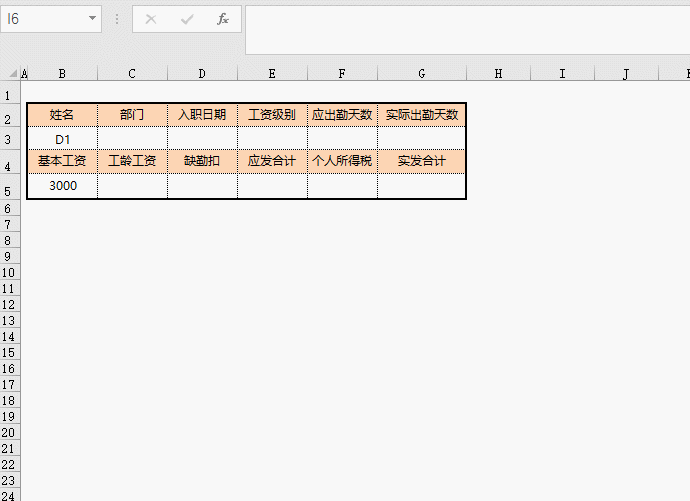This screenshot has height=501, width=690.
Task: Select row 10 header
Action: [x=8, y=273]
